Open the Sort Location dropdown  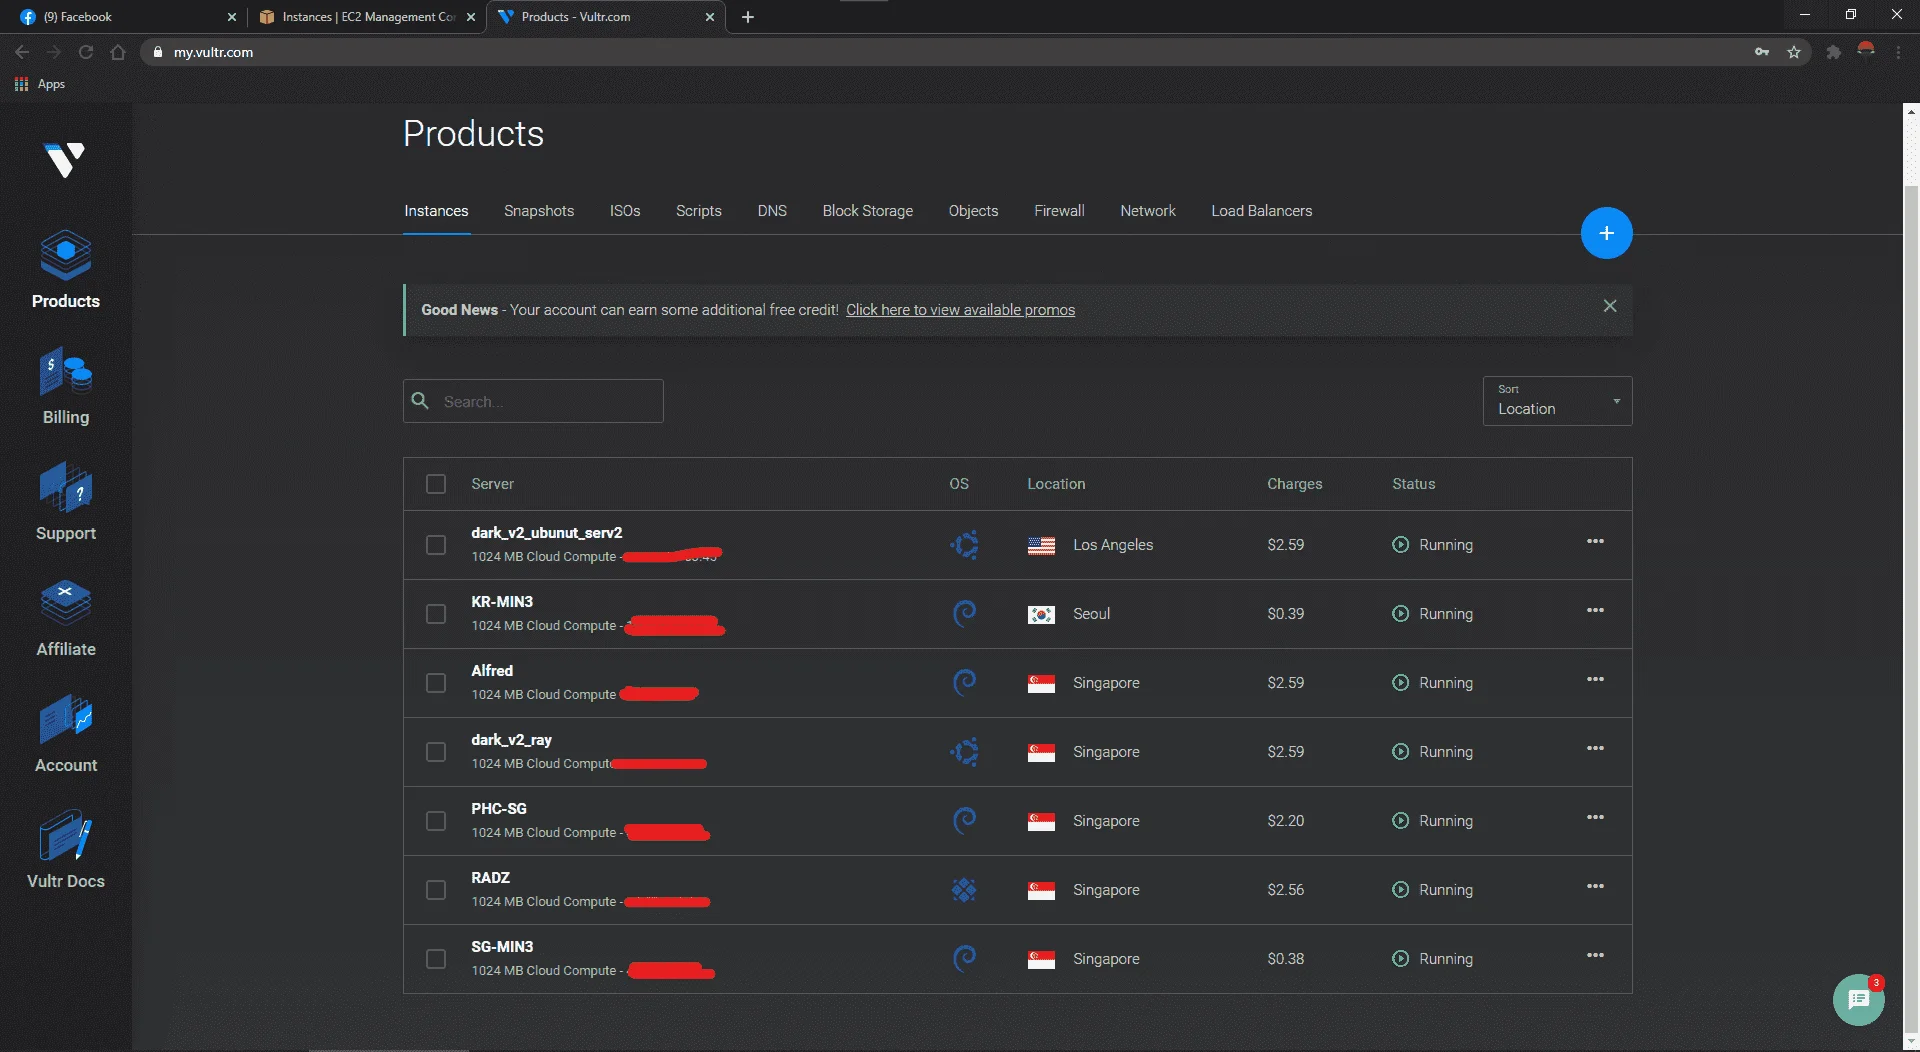tap(1557, 401)
